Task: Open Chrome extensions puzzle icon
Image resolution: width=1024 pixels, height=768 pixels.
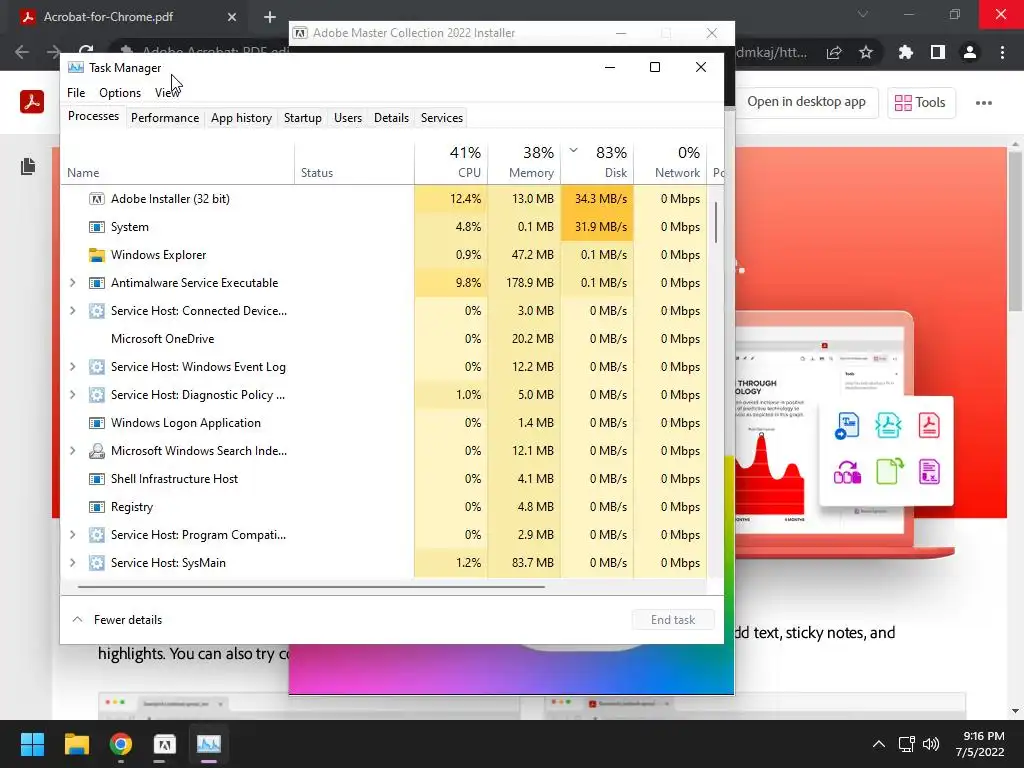Action: [905, 52]
